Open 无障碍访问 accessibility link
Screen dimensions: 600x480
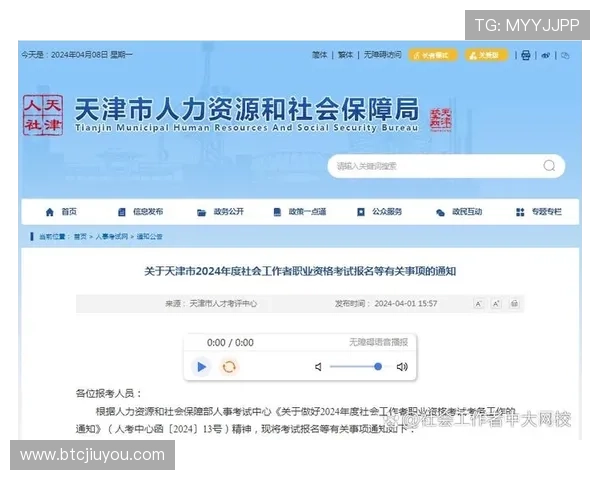pyautogui.click(x=382, y=55)
